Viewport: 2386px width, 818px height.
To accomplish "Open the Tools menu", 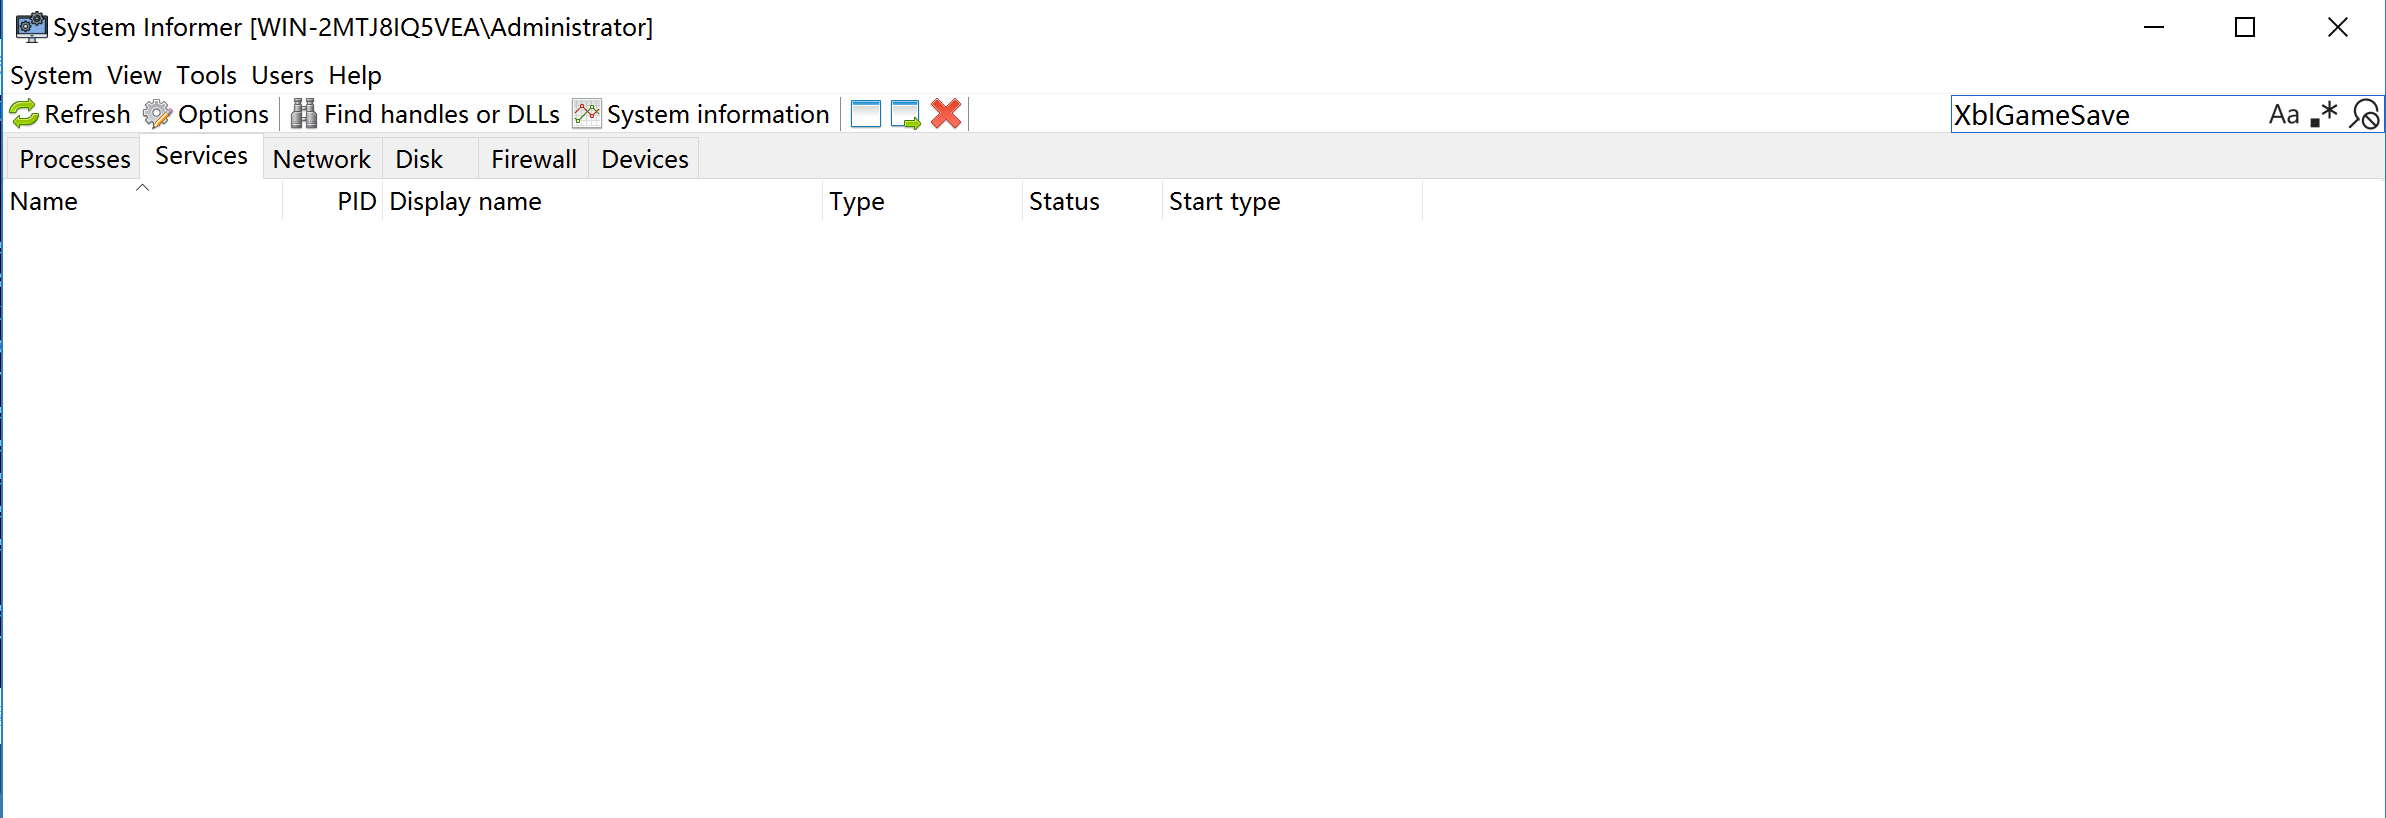I will tap(206, 75).
